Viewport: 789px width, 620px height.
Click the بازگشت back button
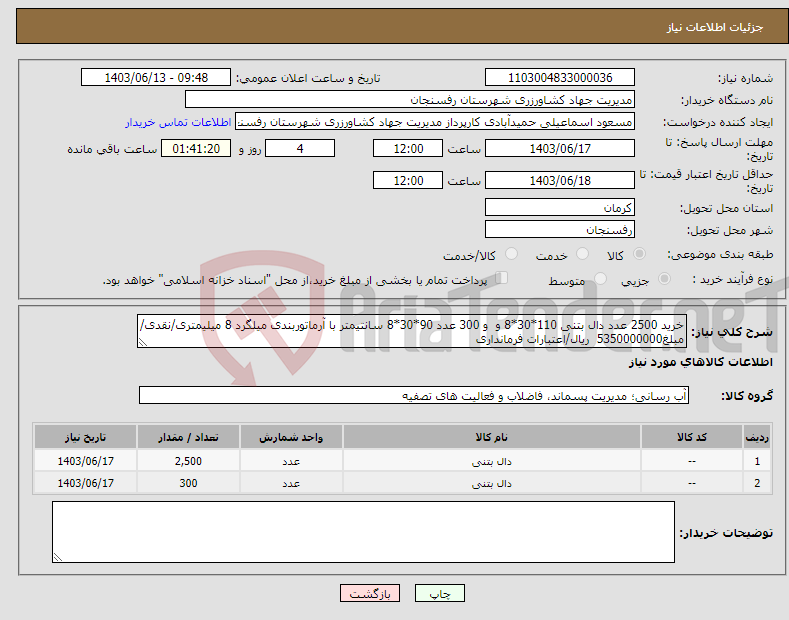point(370,593)
